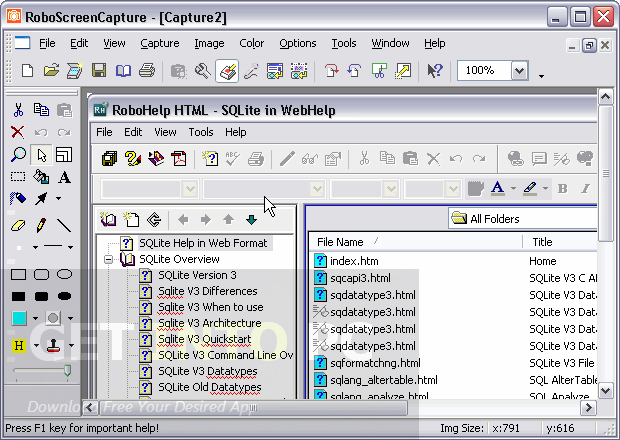Image resolution: width=620 pixels, height=440 pixels.
Task: Open the Help menu in RoboScreenCapture
Action: (435, 43)
